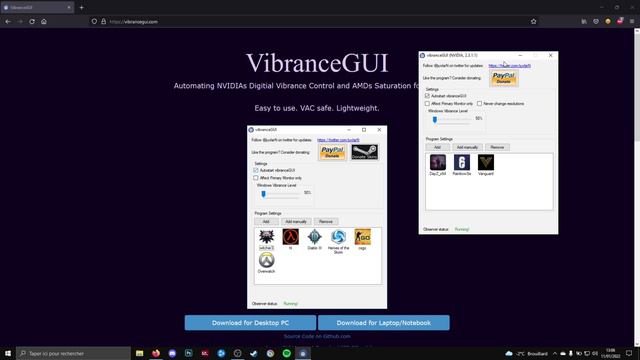Click the 50% vibrance value in NVIDIA window
The image size is (640, 360).
click(x=479, y=118)
